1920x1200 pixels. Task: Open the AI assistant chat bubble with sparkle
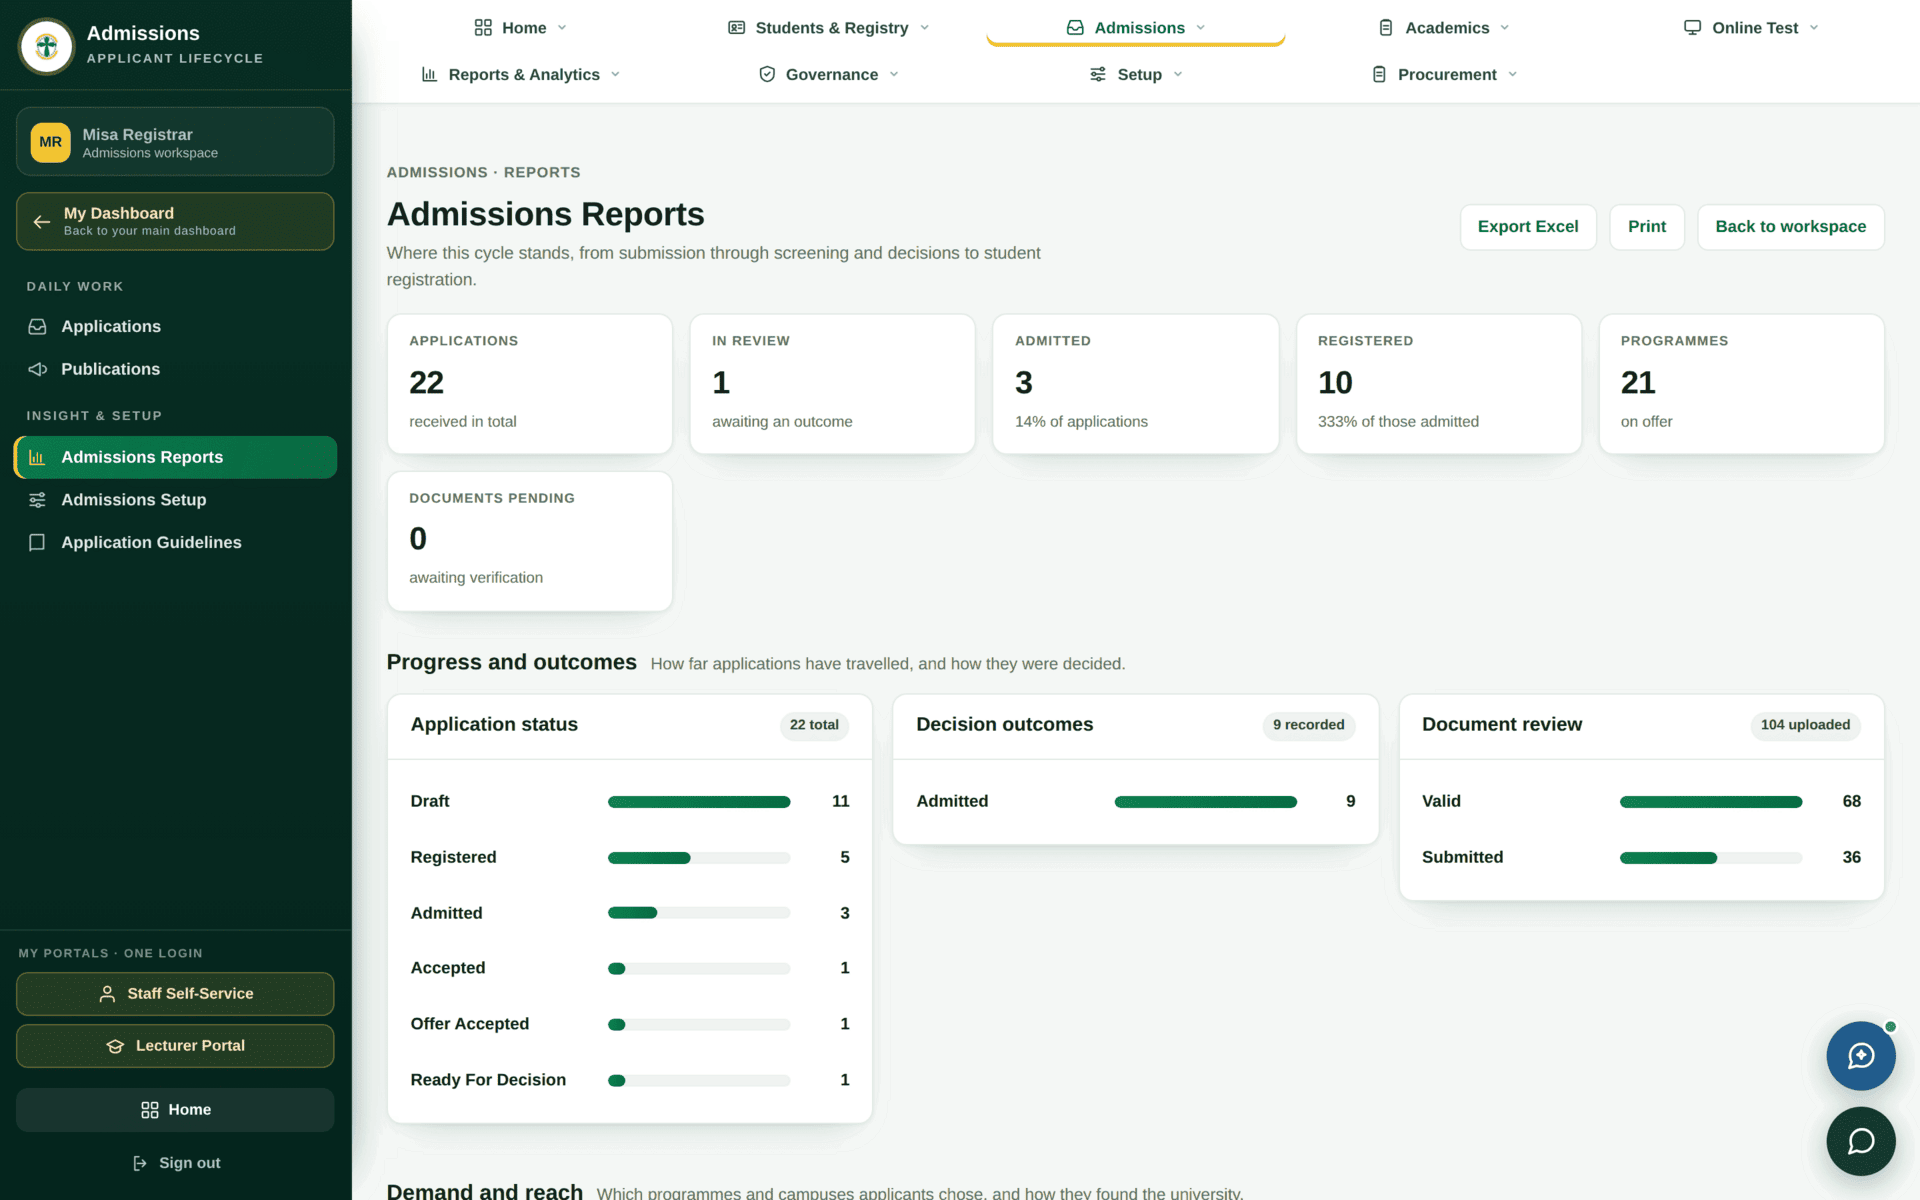1861,1056
